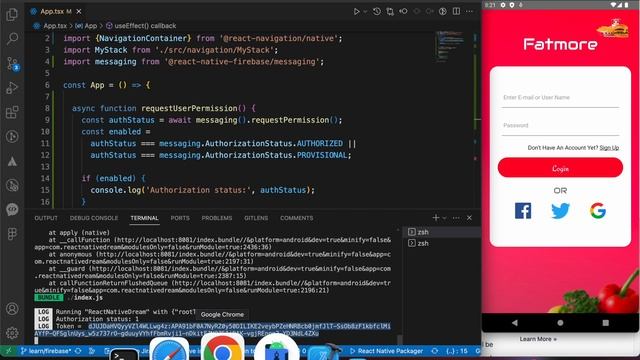The width and height of the screenshot is (640, 360).
Task: Click the Enter E-mail or User Name field
Action: click(x=560, y=98)
